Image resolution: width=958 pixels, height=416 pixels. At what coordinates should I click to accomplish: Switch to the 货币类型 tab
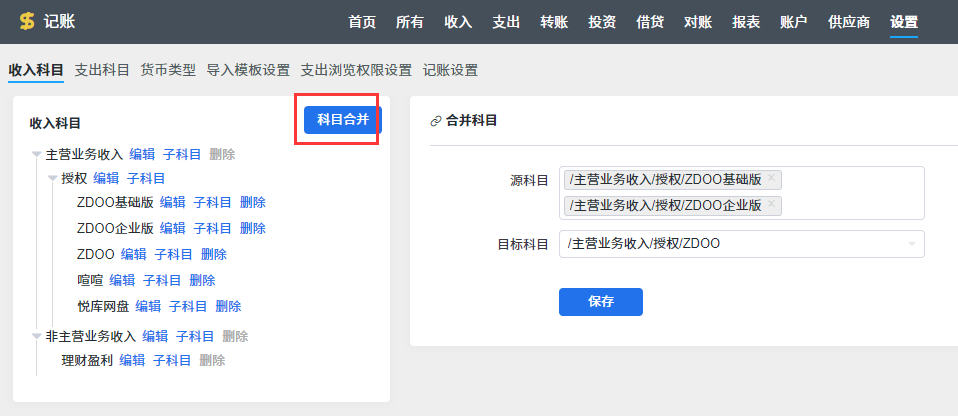(168, 70)
